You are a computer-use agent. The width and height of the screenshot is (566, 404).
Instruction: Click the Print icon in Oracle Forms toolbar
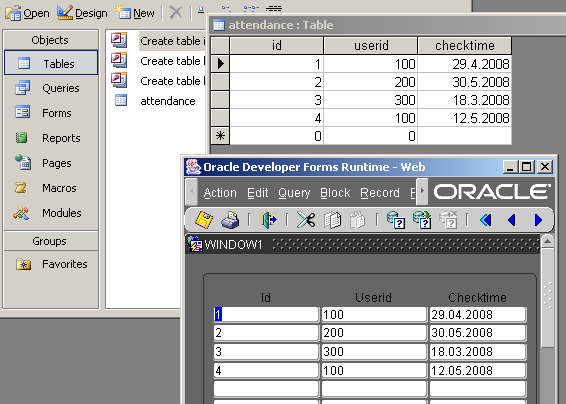coord(230,220)
